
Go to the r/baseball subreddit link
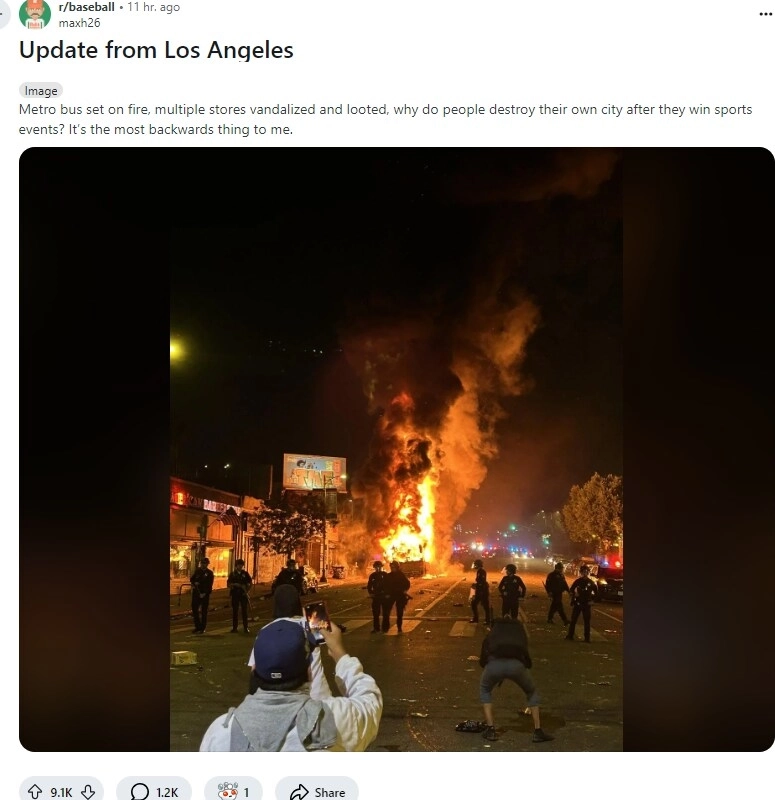point(86,7)
